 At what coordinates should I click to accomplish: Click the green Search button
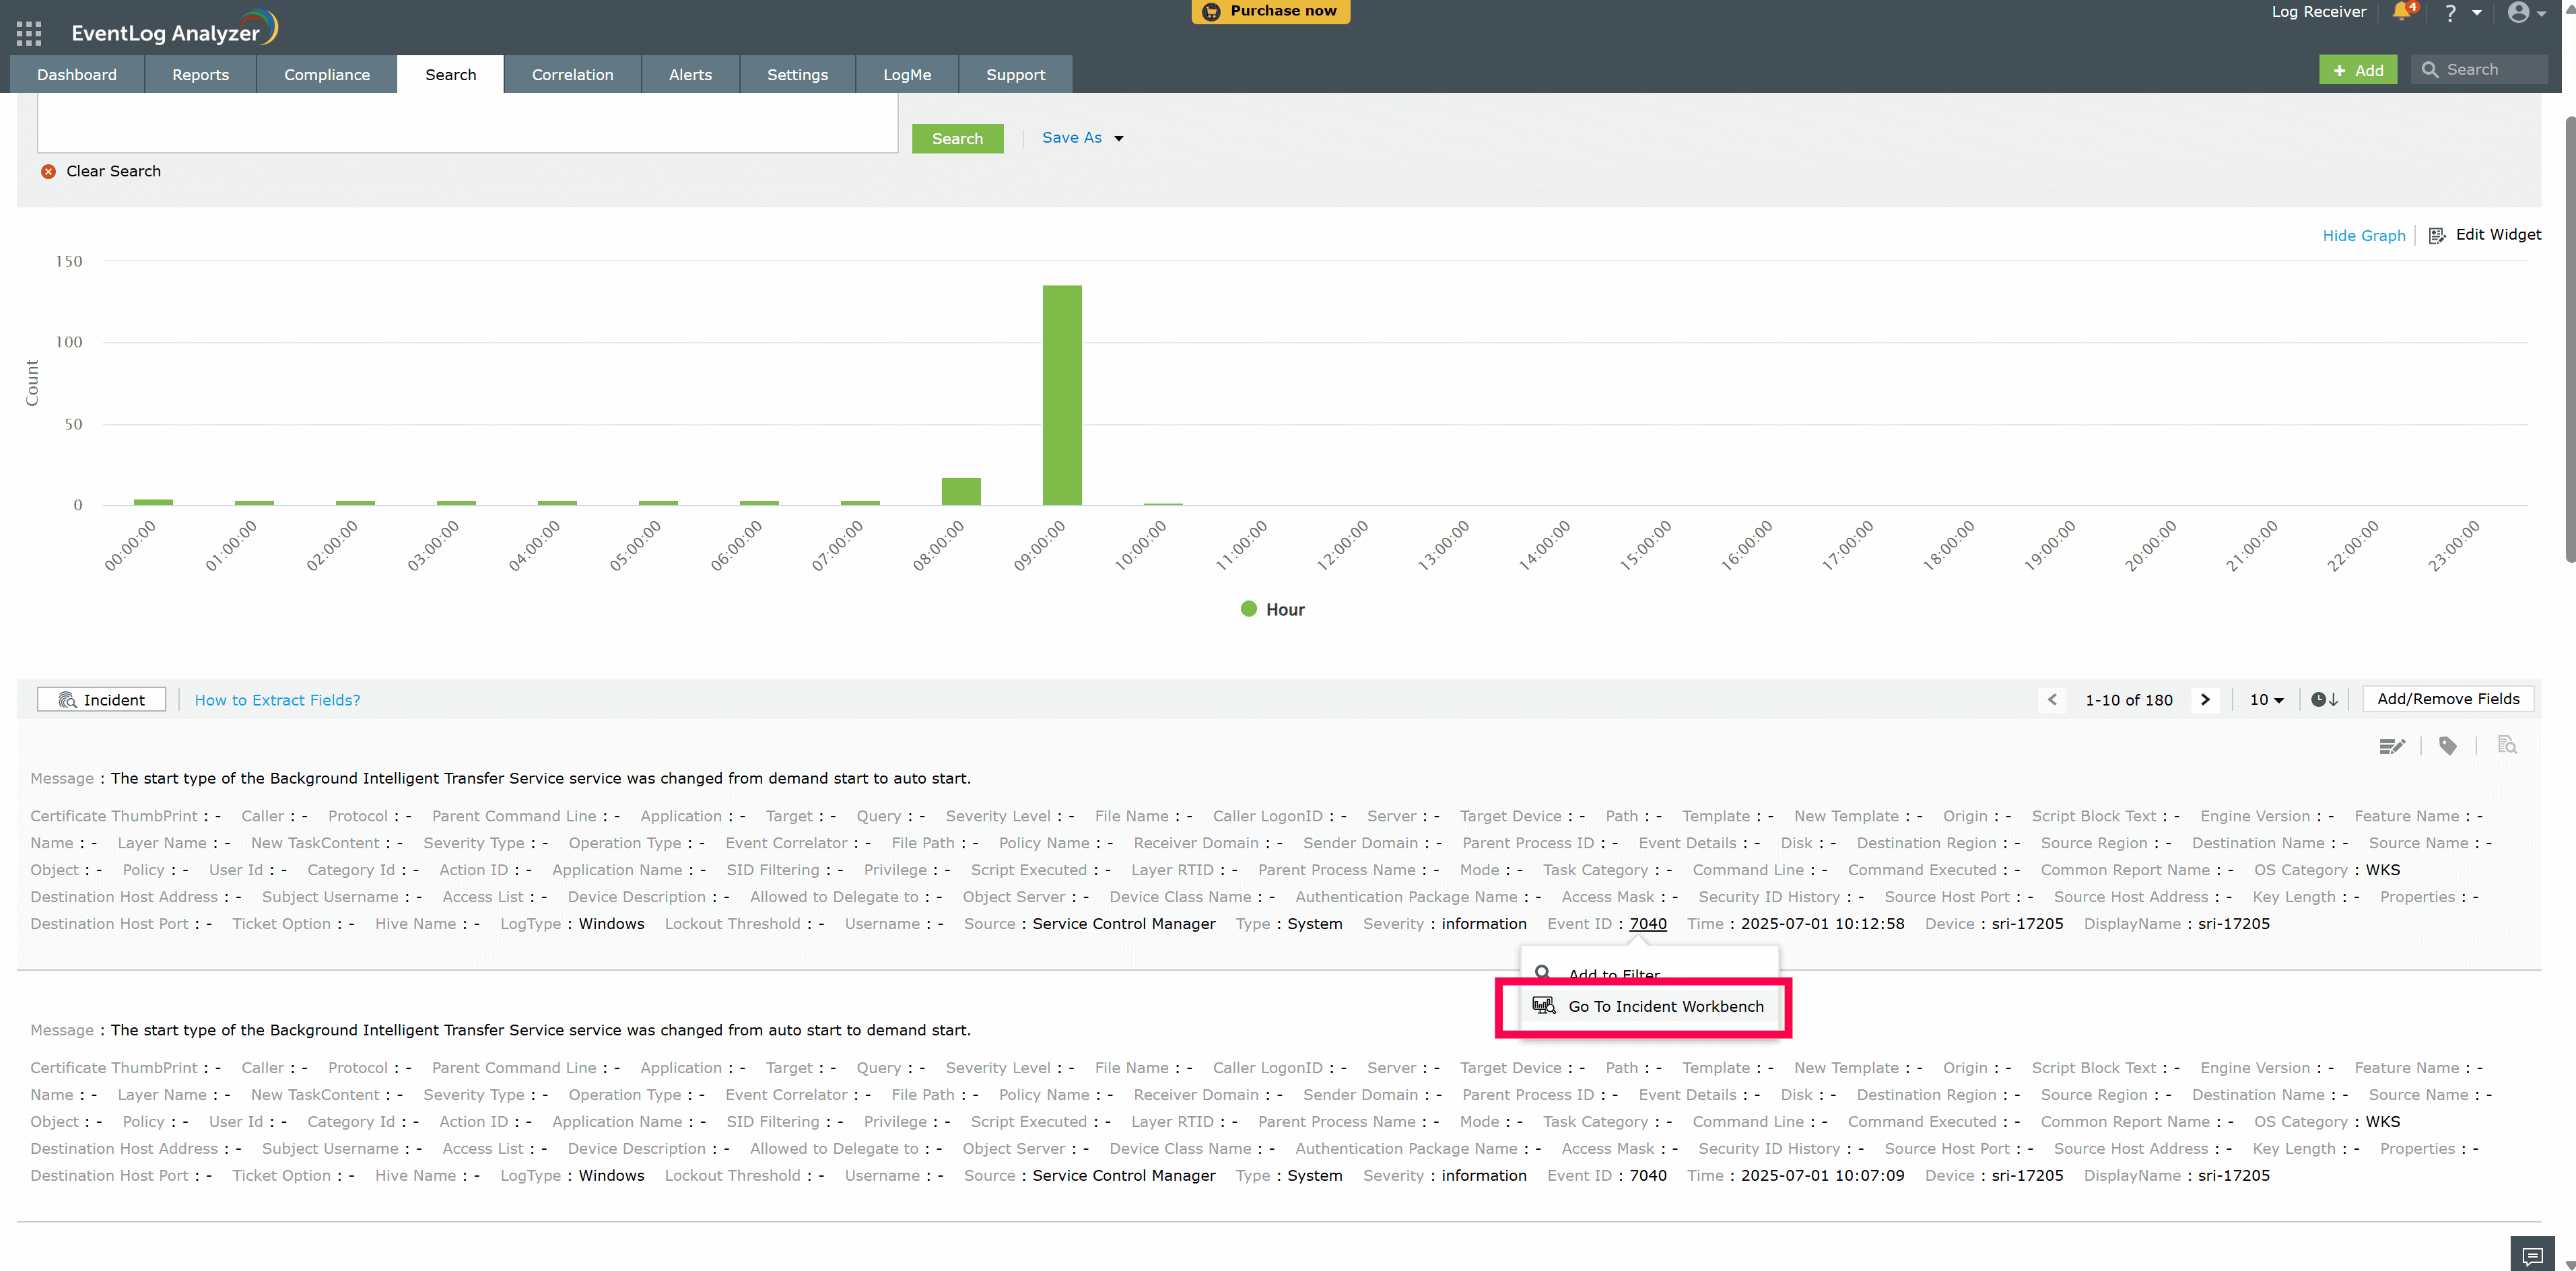(957, 138)
